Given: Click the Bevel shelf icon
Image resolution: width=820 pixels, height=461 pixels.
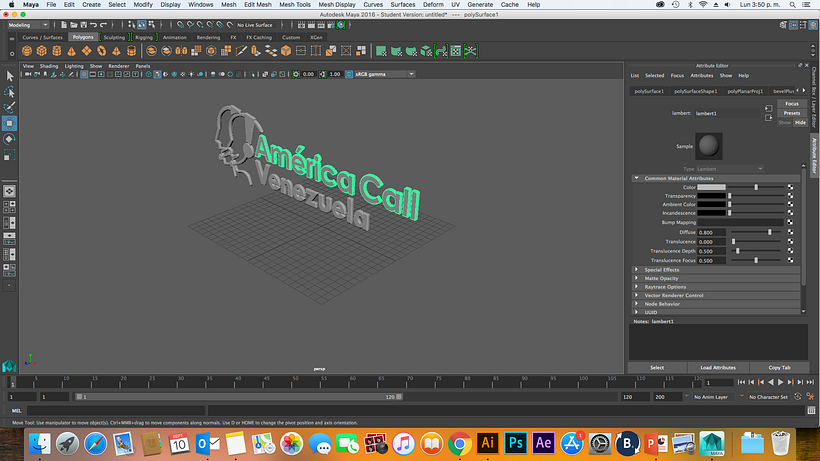Looking at the screenshot, I should [286, 51].
